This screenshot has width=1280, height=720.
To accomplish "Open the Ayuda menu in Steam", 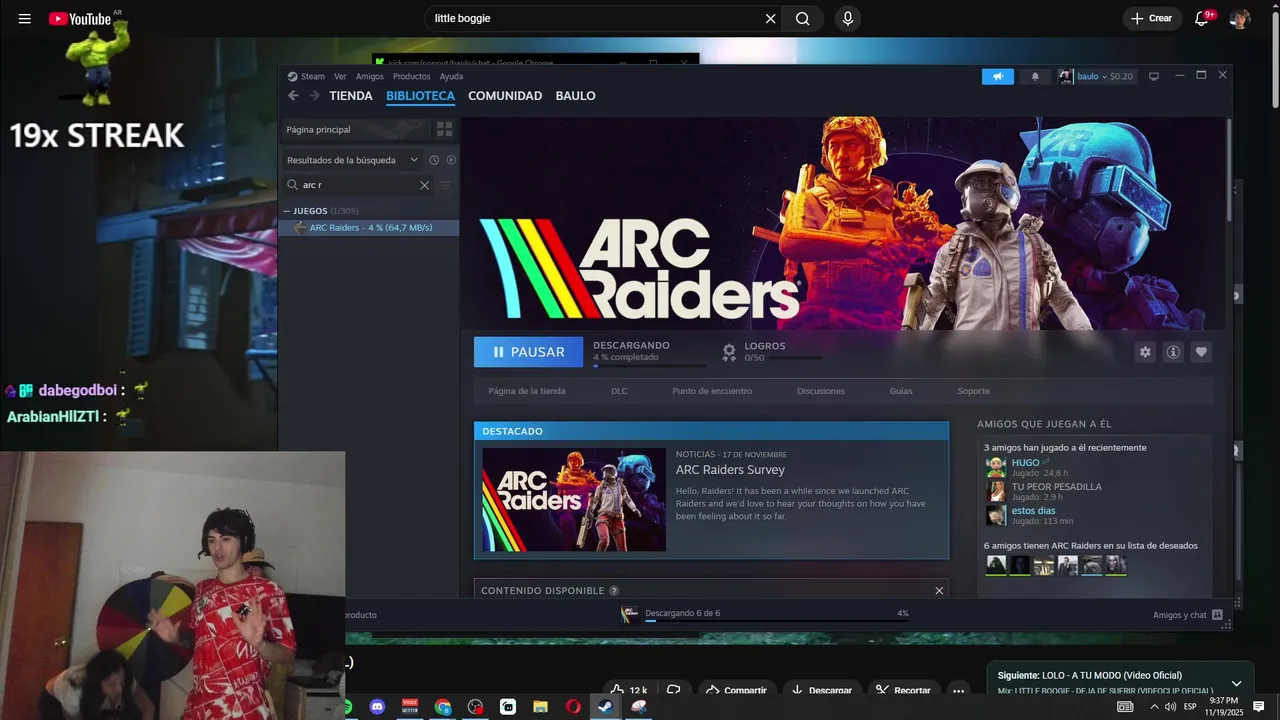I will [x=451, y=77].
